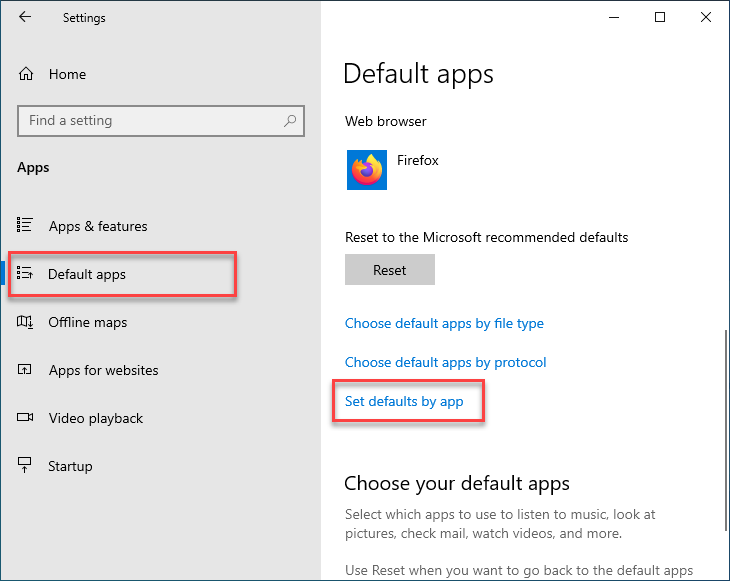Screen dimensions: 730x581
Task: Click the search magnifier icon
Action: point(290,121)
